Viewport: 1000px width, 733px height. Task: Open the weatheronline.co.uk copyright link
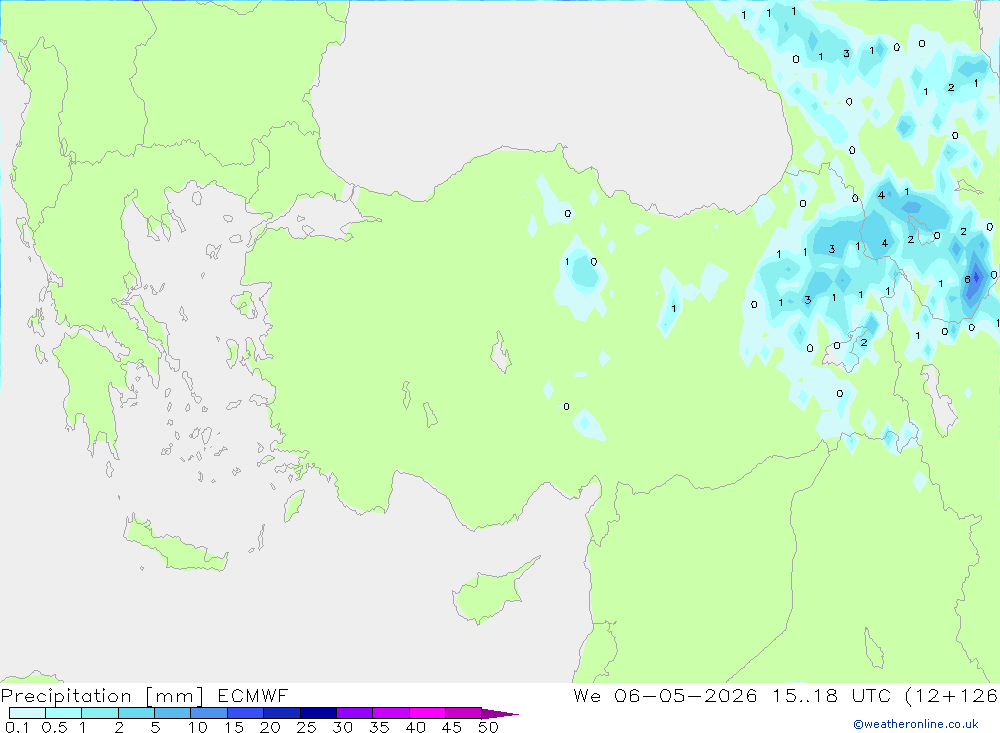point(915,724)
